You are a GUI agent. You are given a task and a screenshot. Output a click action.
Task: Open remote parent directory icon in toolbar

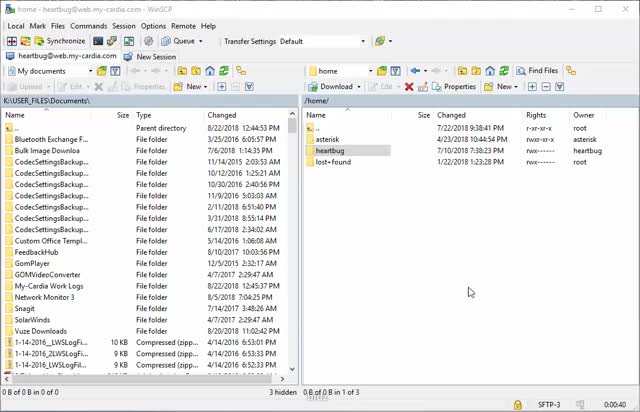462,71
